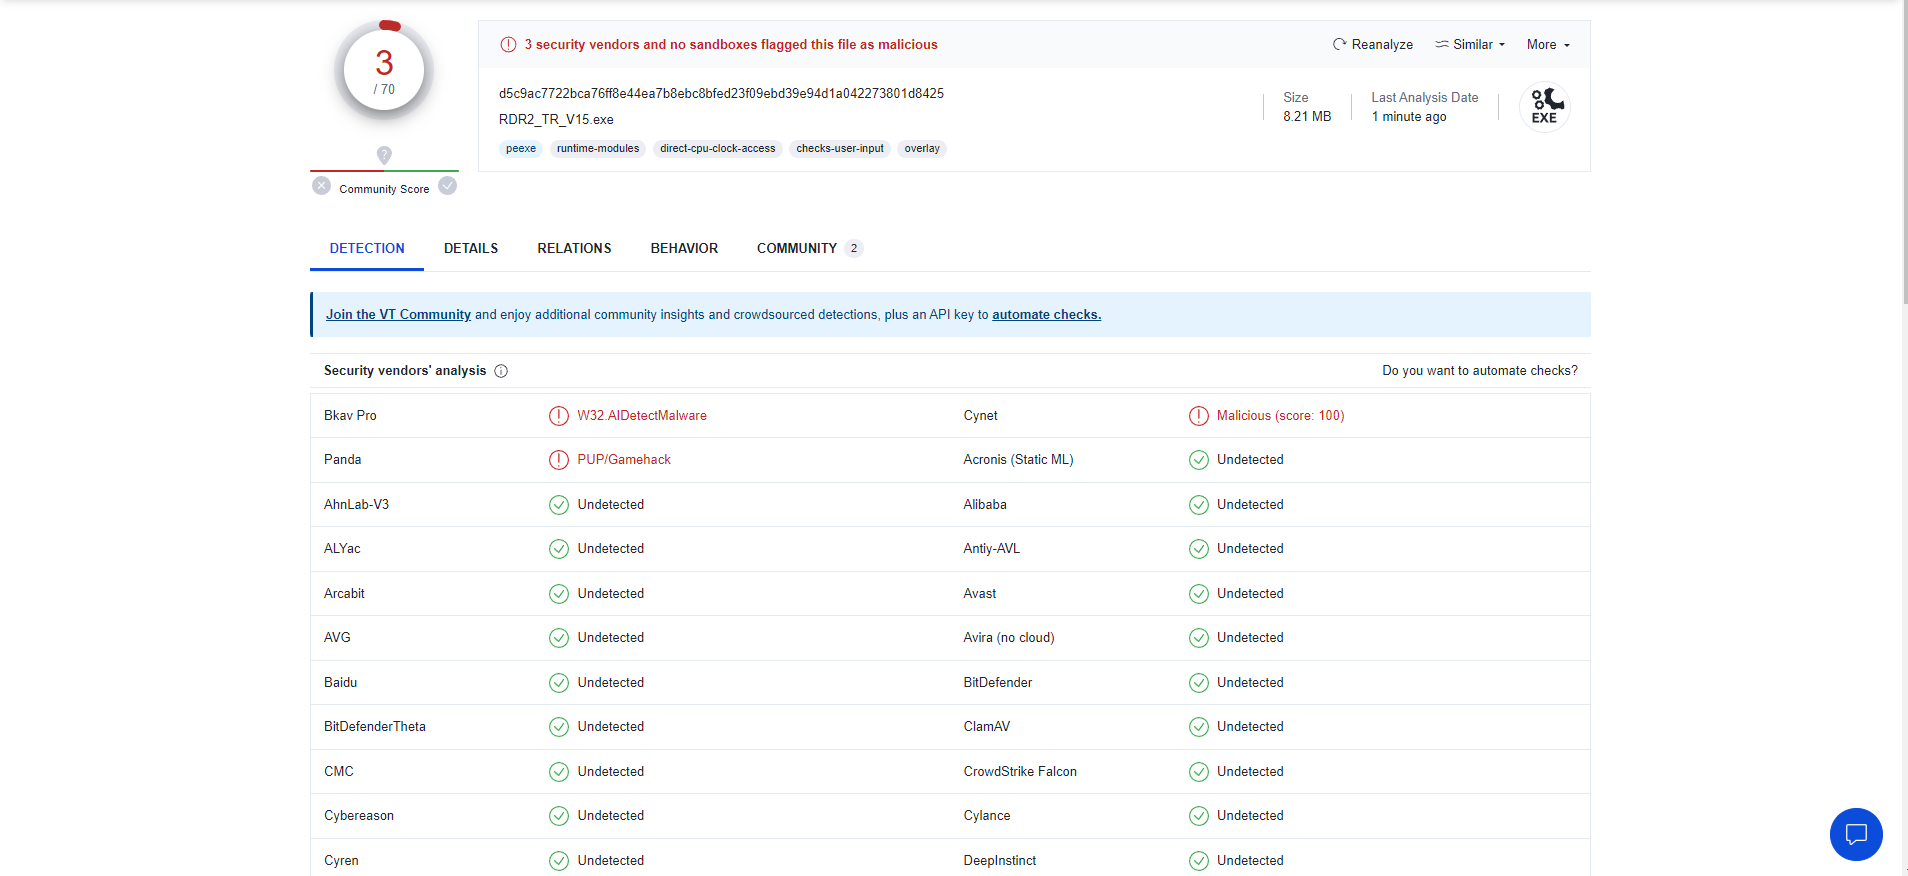The height and width of the screenshot is (876, 1908).
Task: Click ALYac undetected check icon
Action: [559, 549]
